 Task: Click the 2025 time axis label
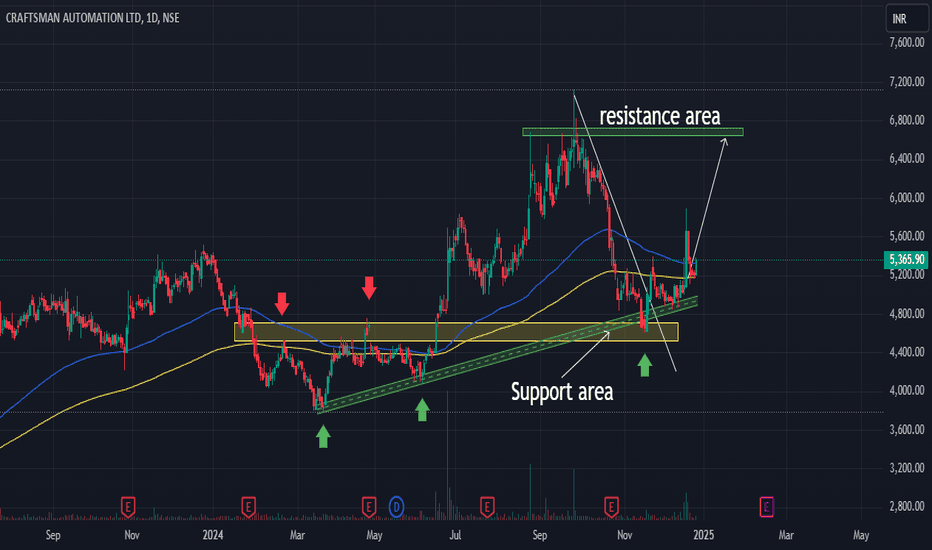pos(704,535)
